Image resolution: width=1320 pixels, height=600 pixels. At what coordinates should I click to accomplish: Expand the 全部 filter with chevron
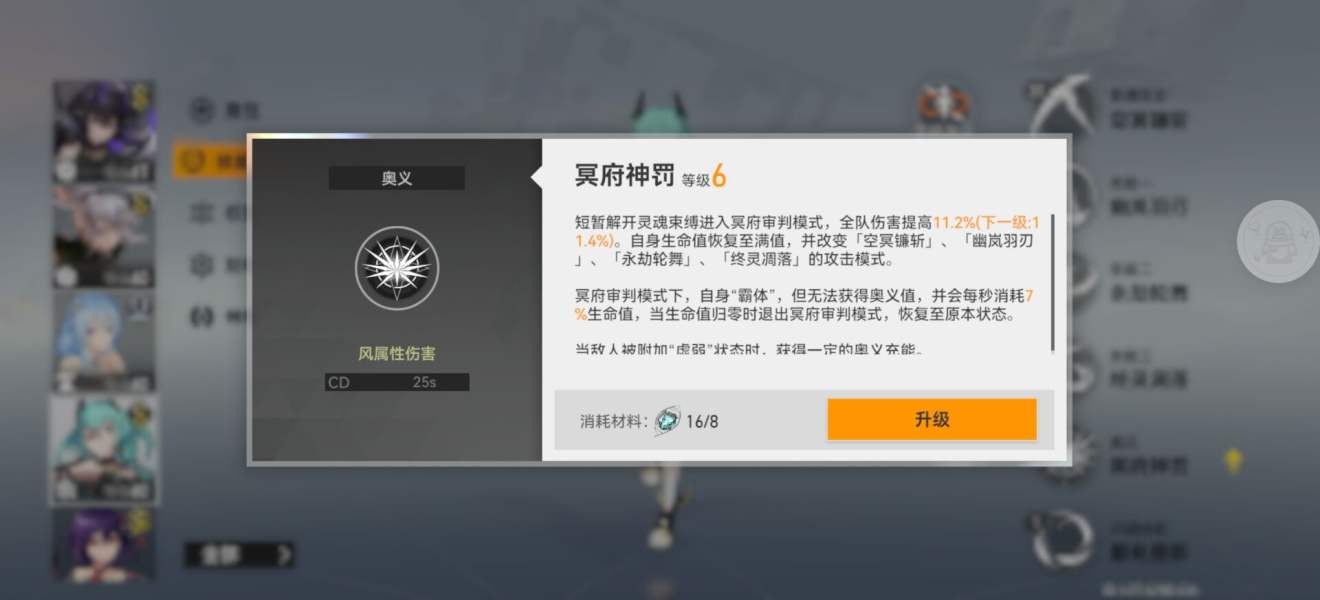tap(240, 554)
